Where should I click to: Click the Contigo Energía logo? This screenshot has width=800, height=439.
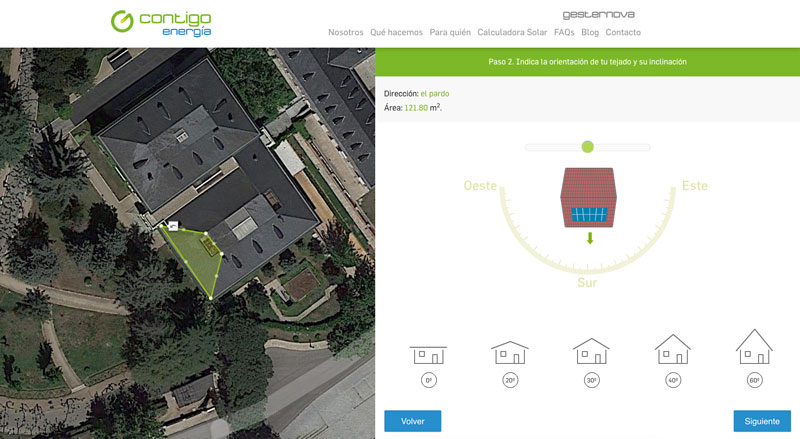[x=161, y=23]
